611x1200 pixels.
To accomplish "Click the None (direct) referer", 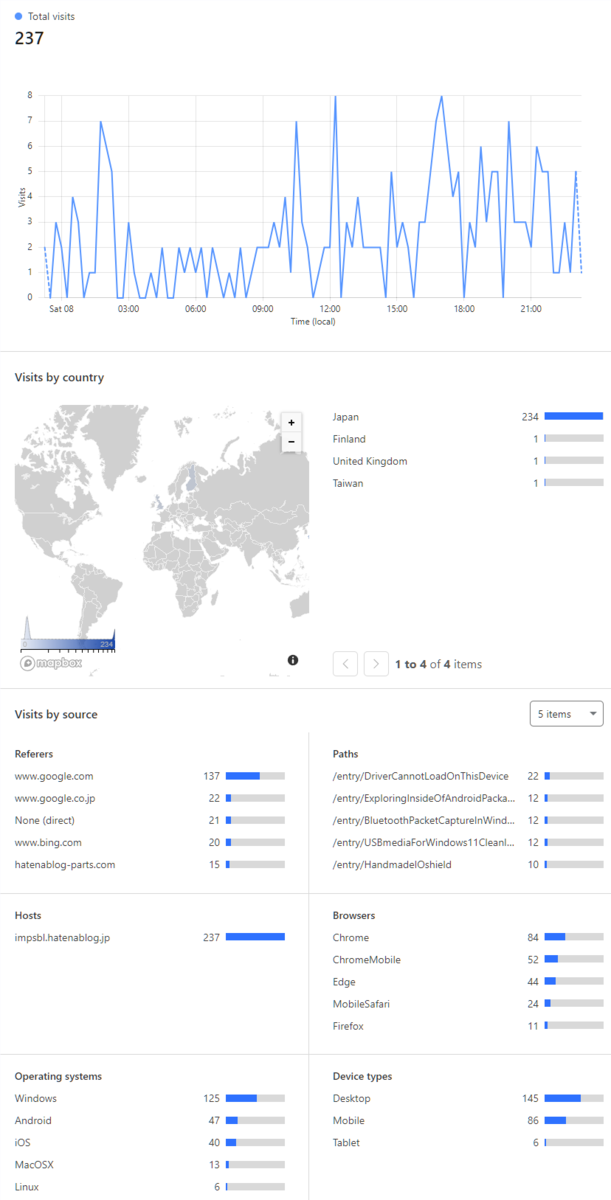I will click(x=150, y=820).
